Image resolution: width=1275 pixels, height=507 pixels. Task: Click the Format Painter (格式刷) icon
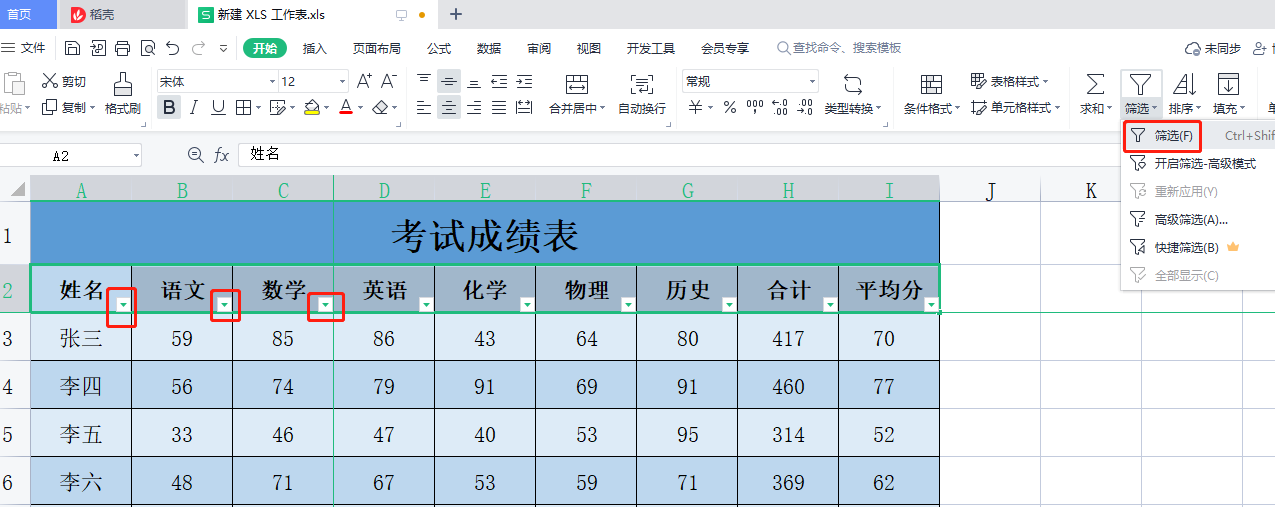coord(122,84)
